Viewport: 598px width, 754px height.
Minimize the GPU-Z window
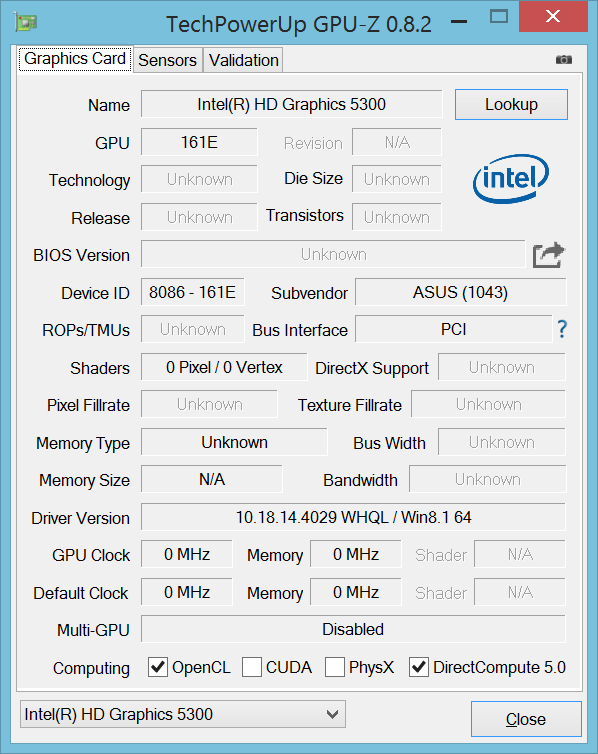[x=459, y=22]
